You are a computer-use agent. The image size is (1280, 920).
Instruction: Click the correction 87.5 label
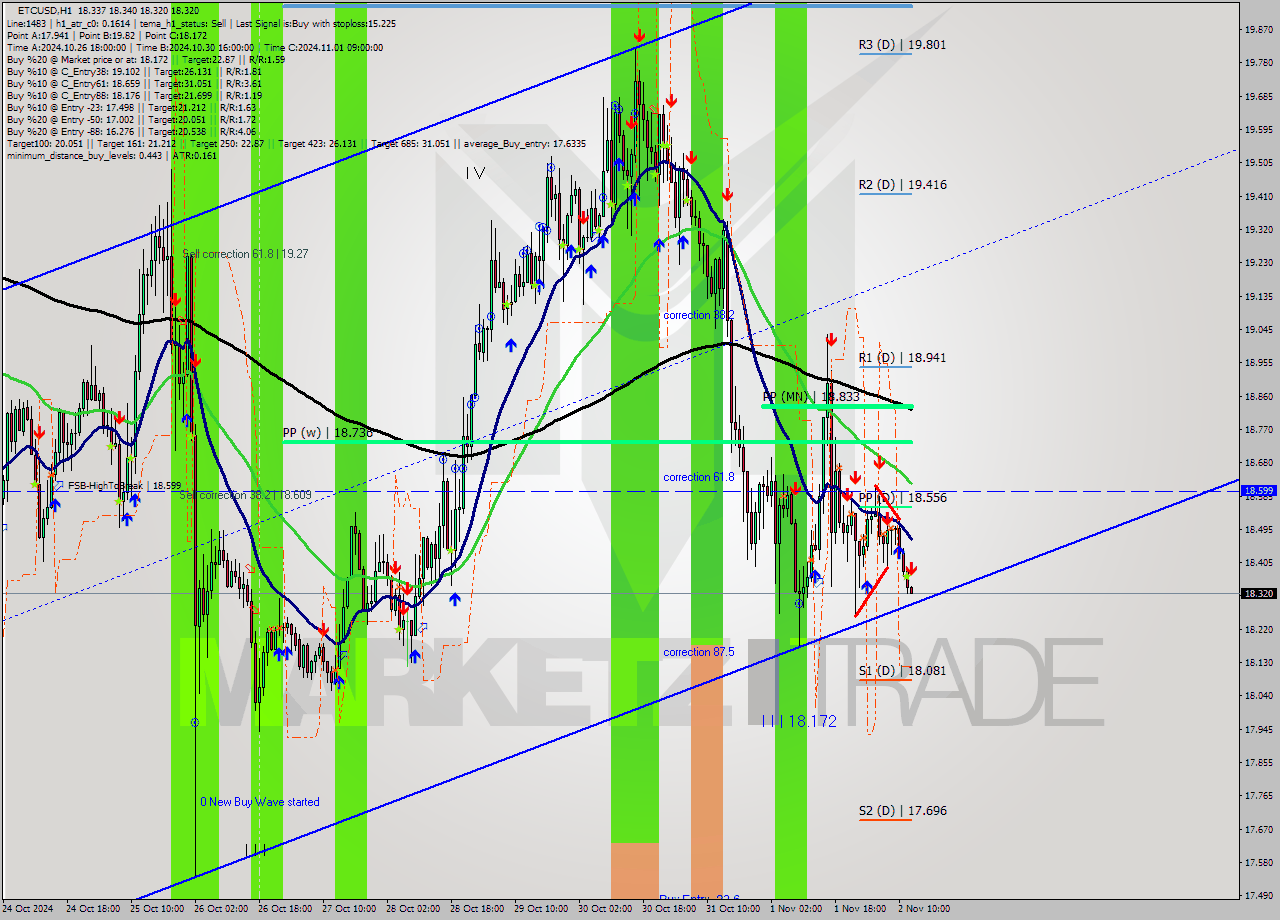pyautogui.click(x=699, y=652)
